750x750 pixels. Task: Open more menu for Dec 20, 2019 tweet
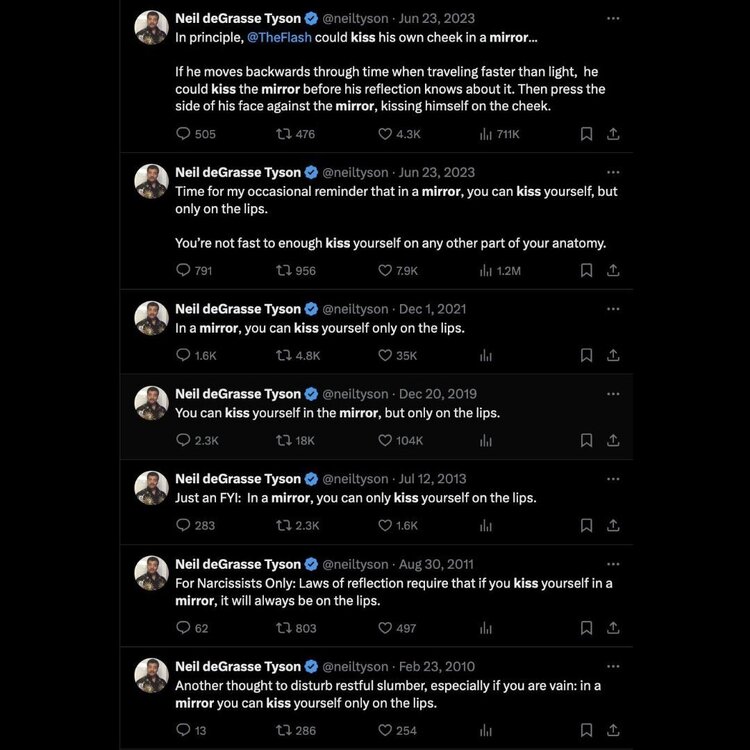point(613,394)
